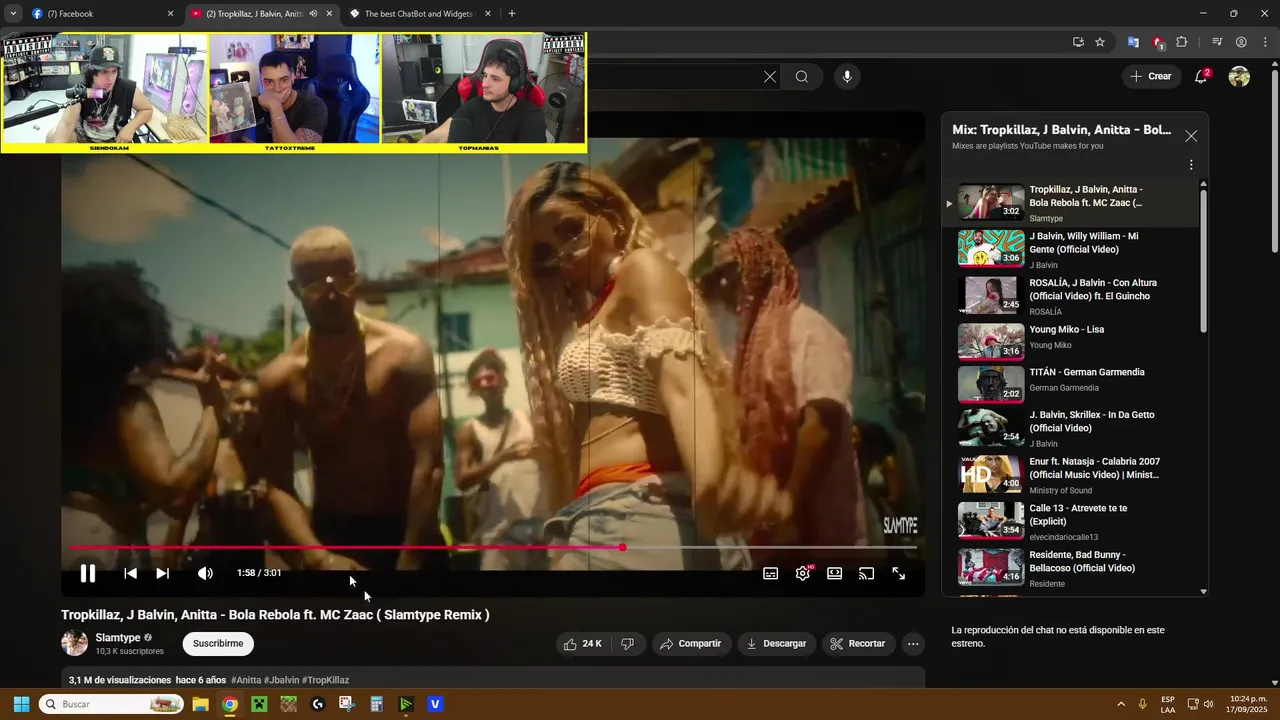Viewport: 1280px width, 720px height.
Task: Select the currently playing Bola Rebola item
Action: coord(1069,203)
